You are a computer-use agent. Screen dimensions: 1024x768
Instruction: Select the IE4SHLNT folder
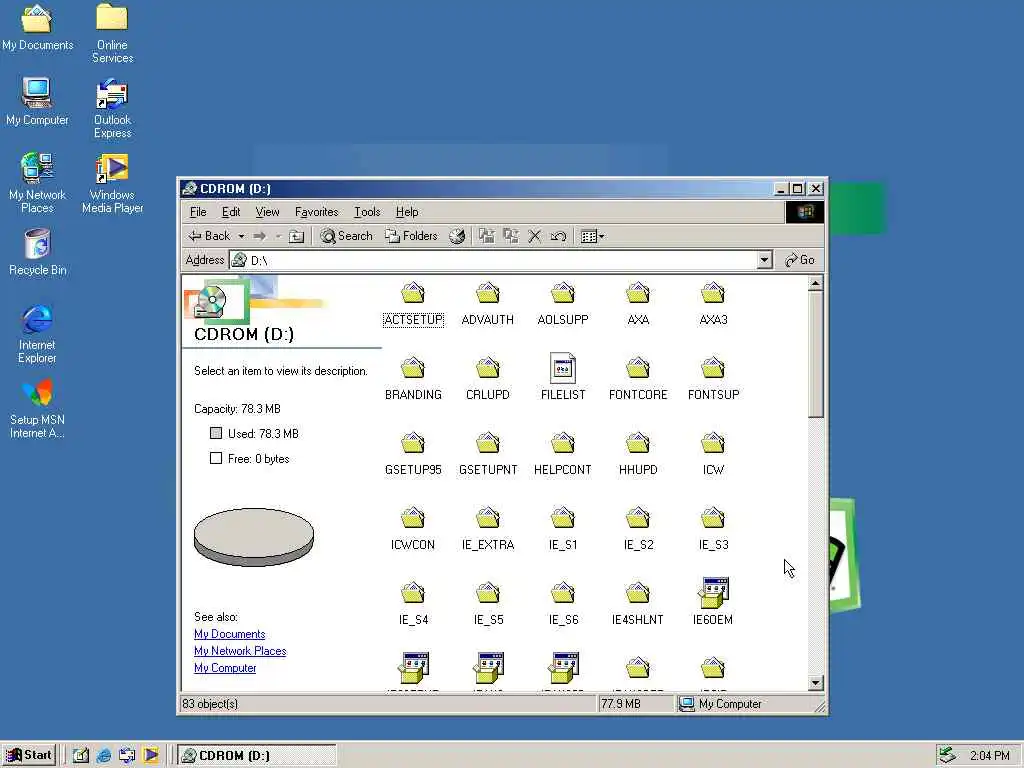[638, 605]
